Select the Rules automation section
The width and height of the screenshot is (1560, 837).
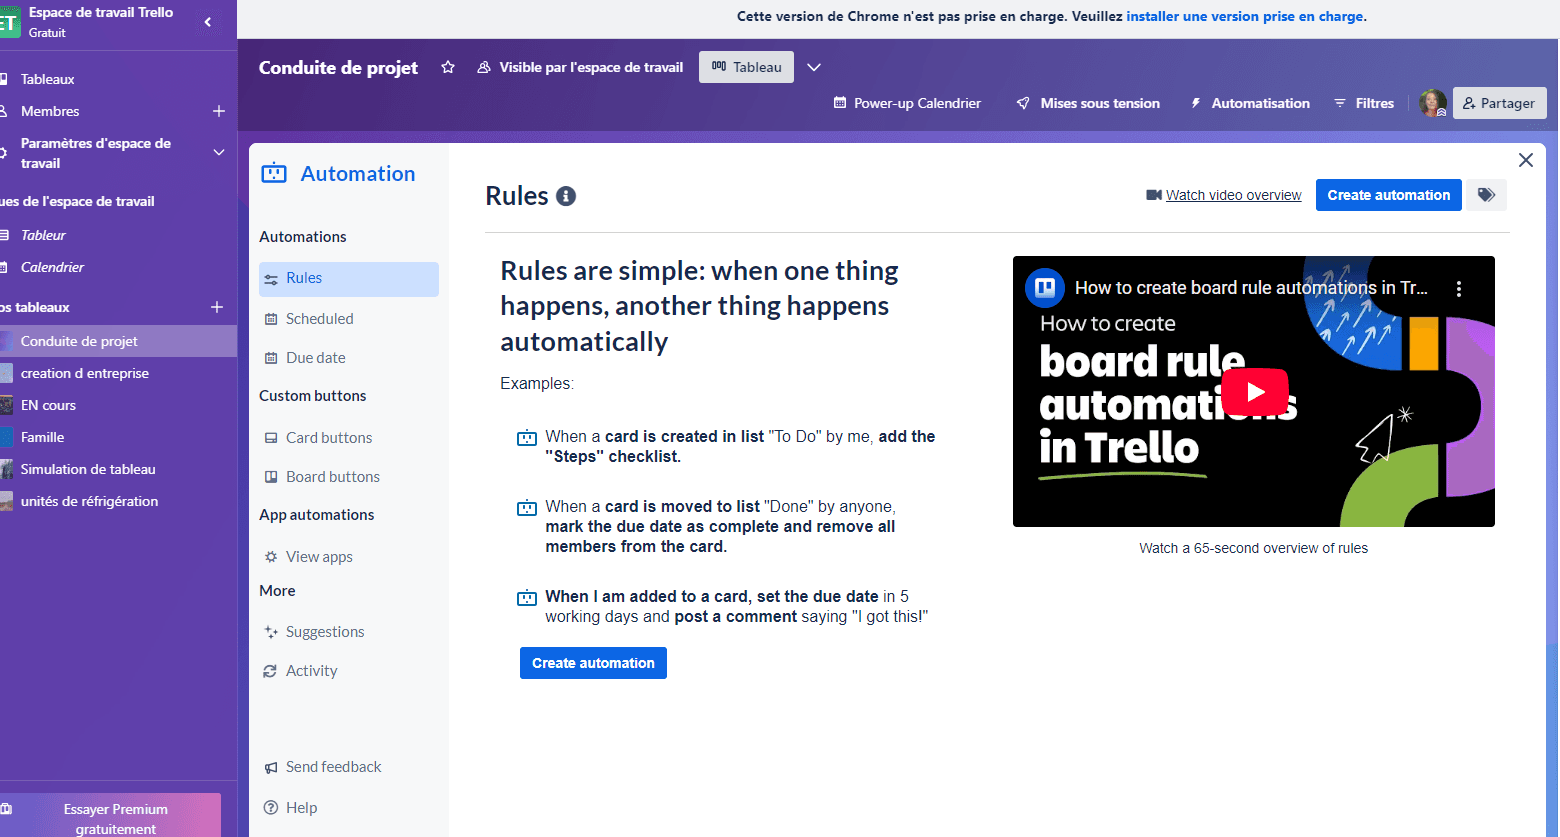tap(348, 279)
